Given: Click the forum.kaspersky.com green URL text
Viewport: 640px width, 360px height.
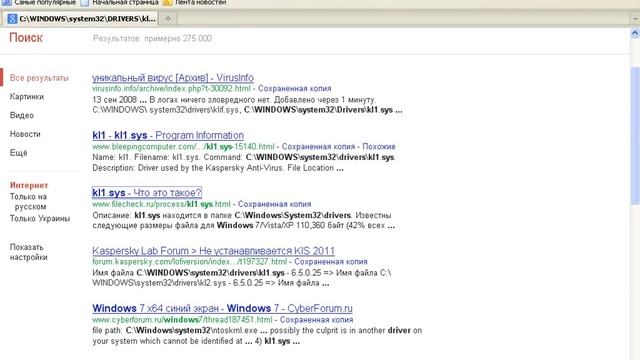Looking at the screenshot, I should point(189,262).
